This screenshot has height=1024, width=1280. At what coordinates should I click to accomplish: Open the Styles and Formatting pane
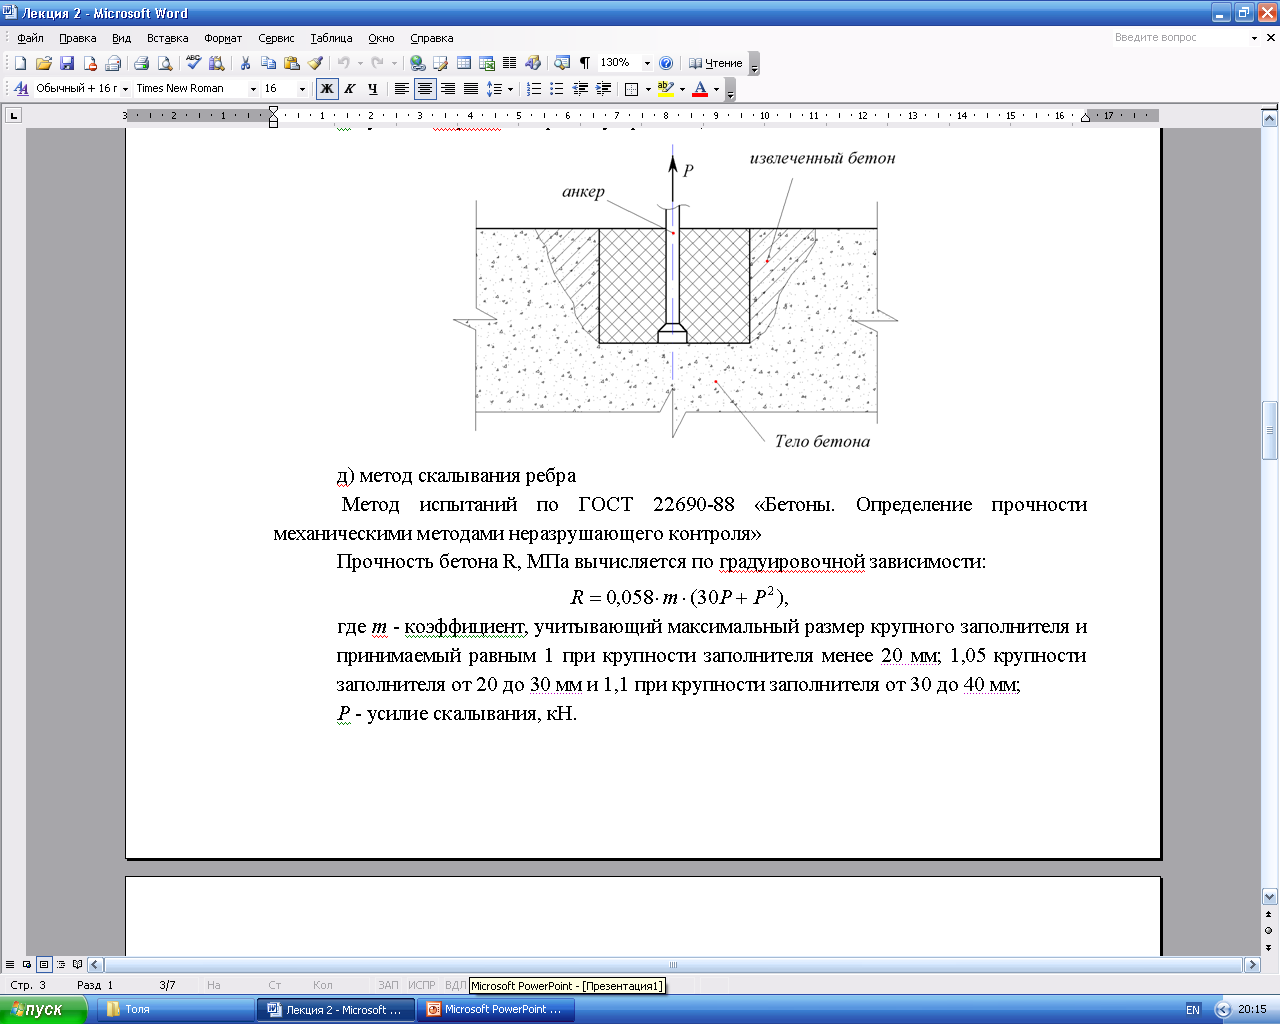click(20, 89)
